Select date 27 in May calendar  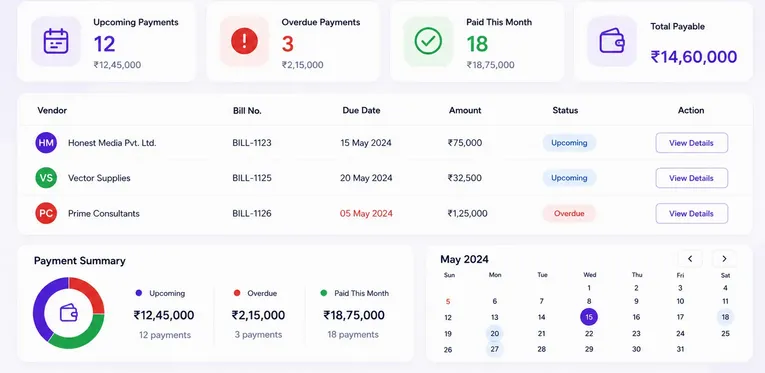[495, 349]
